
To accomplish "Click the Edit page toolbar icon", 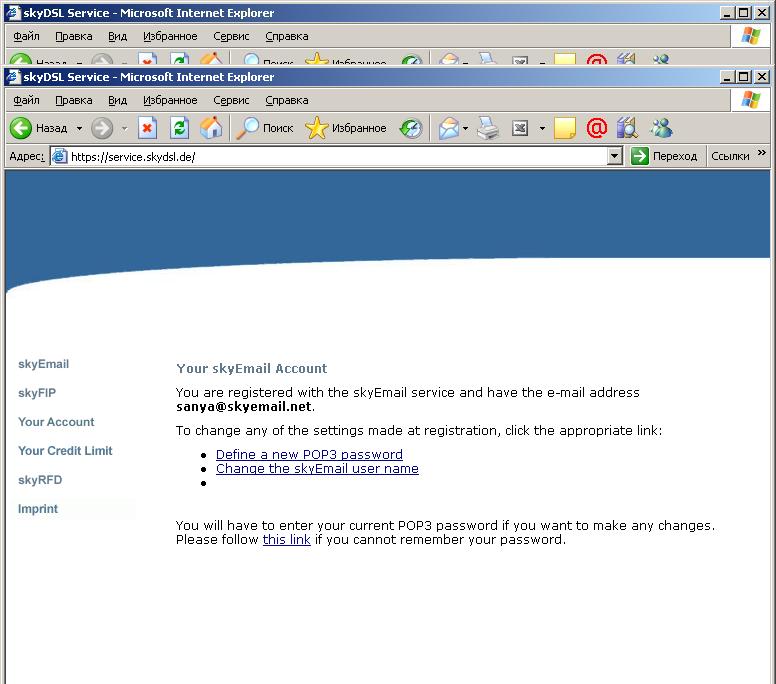I will tap(520, 128).
